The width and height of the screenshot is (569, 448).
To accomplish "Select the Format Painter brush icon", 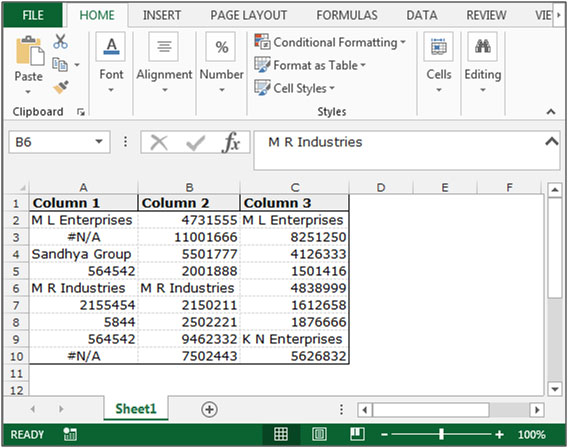I will 61,87.
